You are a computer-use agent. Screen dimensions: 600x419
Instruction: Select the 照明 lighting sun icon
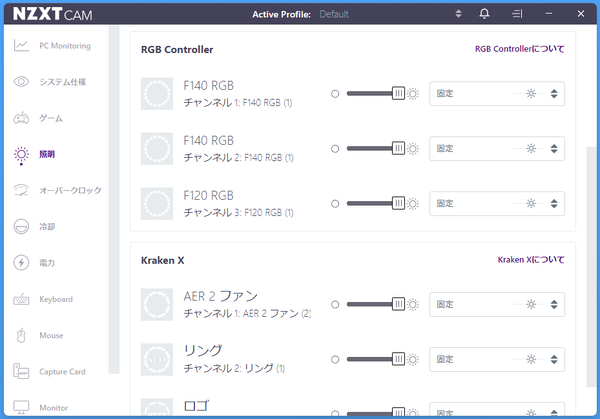tap(21, 155)
